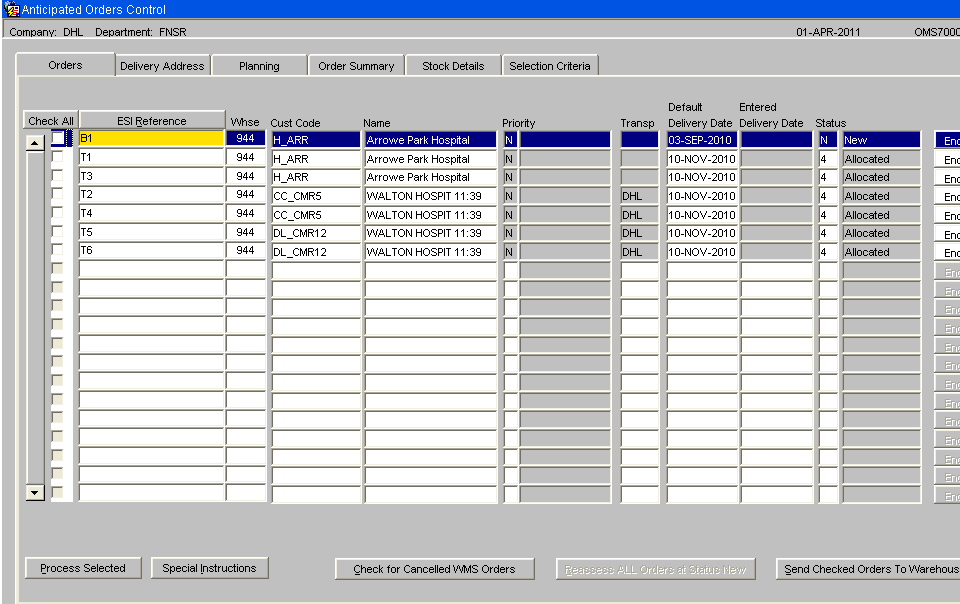
Task: Tick the checkbox for order T2
Action: pyautogui.click(x=58, y=193)
